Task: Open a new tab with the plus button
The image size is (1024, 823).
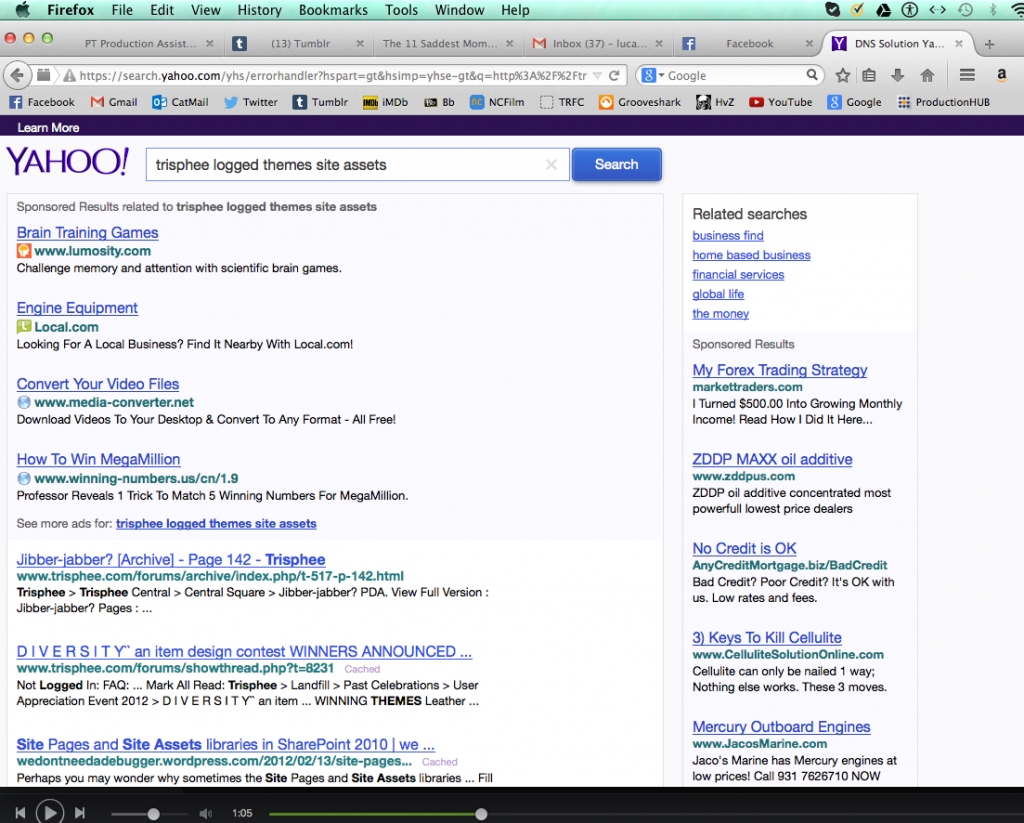Action: (989, 44)
